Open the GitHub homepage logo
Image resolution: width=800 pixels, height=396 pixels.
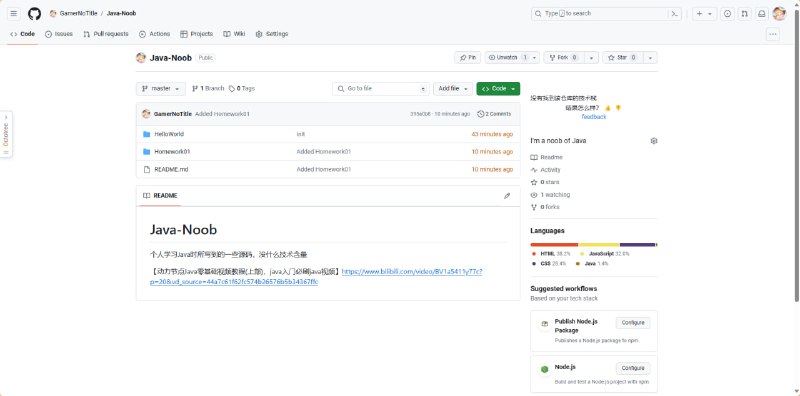34,14
